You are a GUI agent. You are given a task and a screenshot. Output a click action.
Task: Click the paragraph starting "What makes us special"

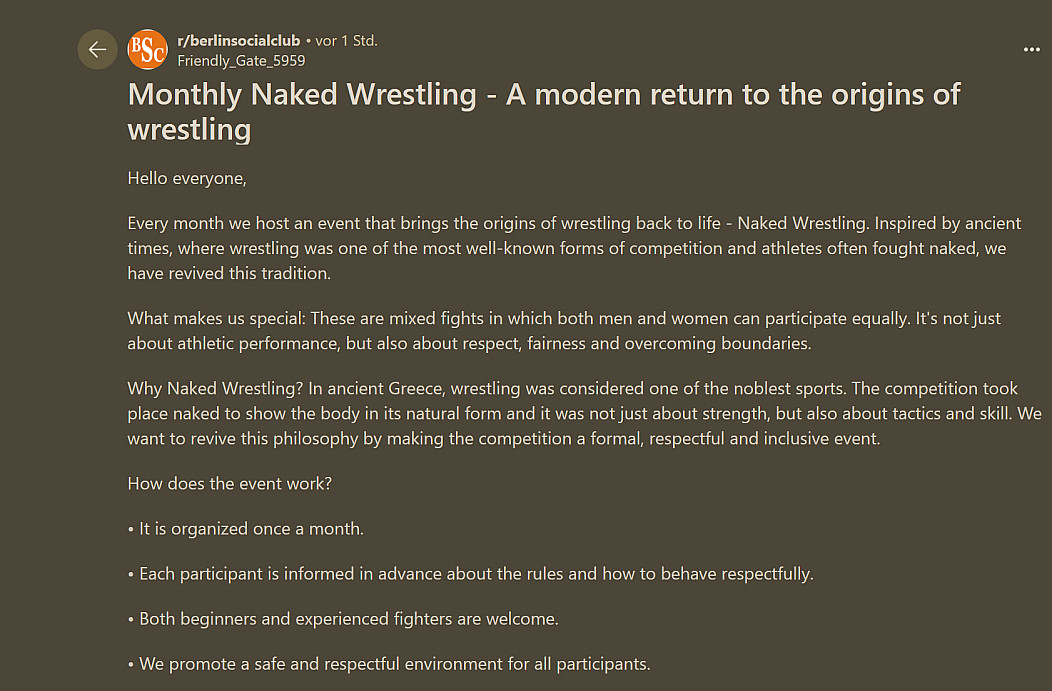[x=563, y=330]
